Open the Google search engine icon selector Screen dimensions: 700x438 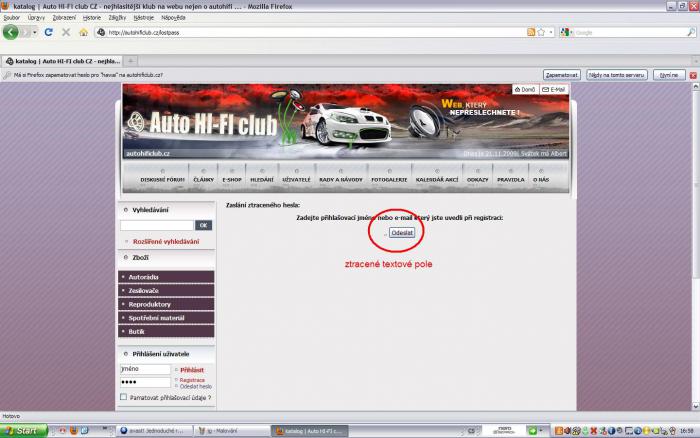pos(567,32)
